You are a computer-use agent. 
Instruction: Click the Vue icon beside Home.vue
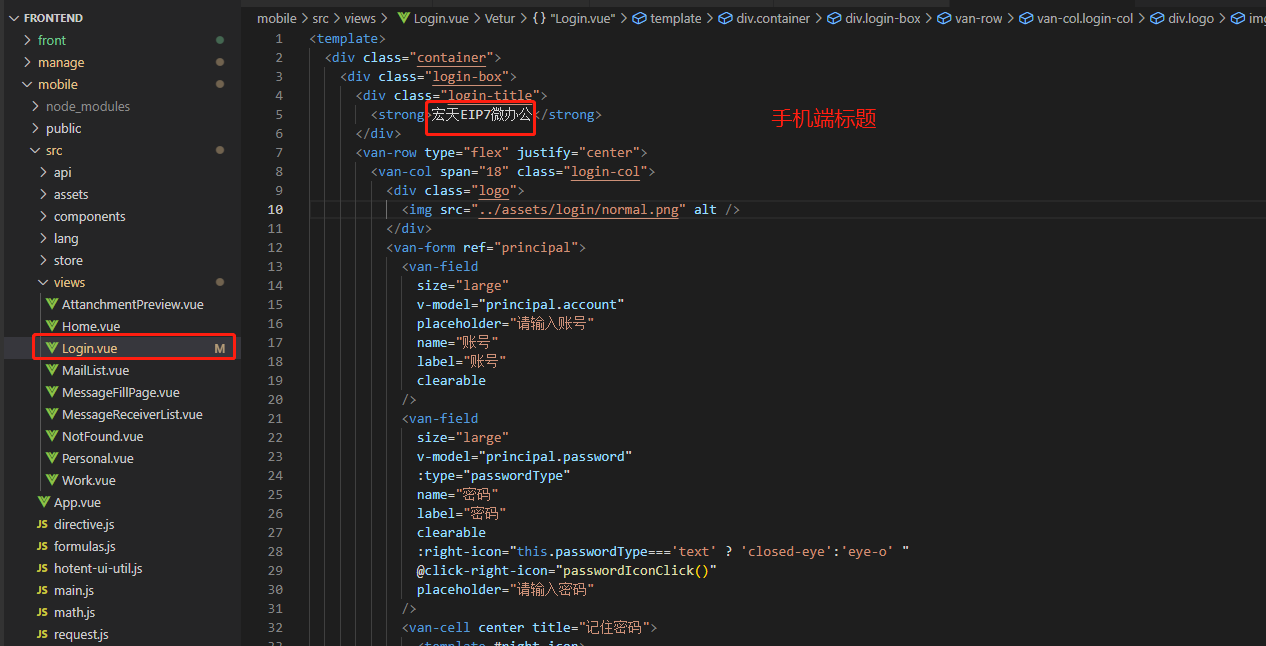coord(52,326)
